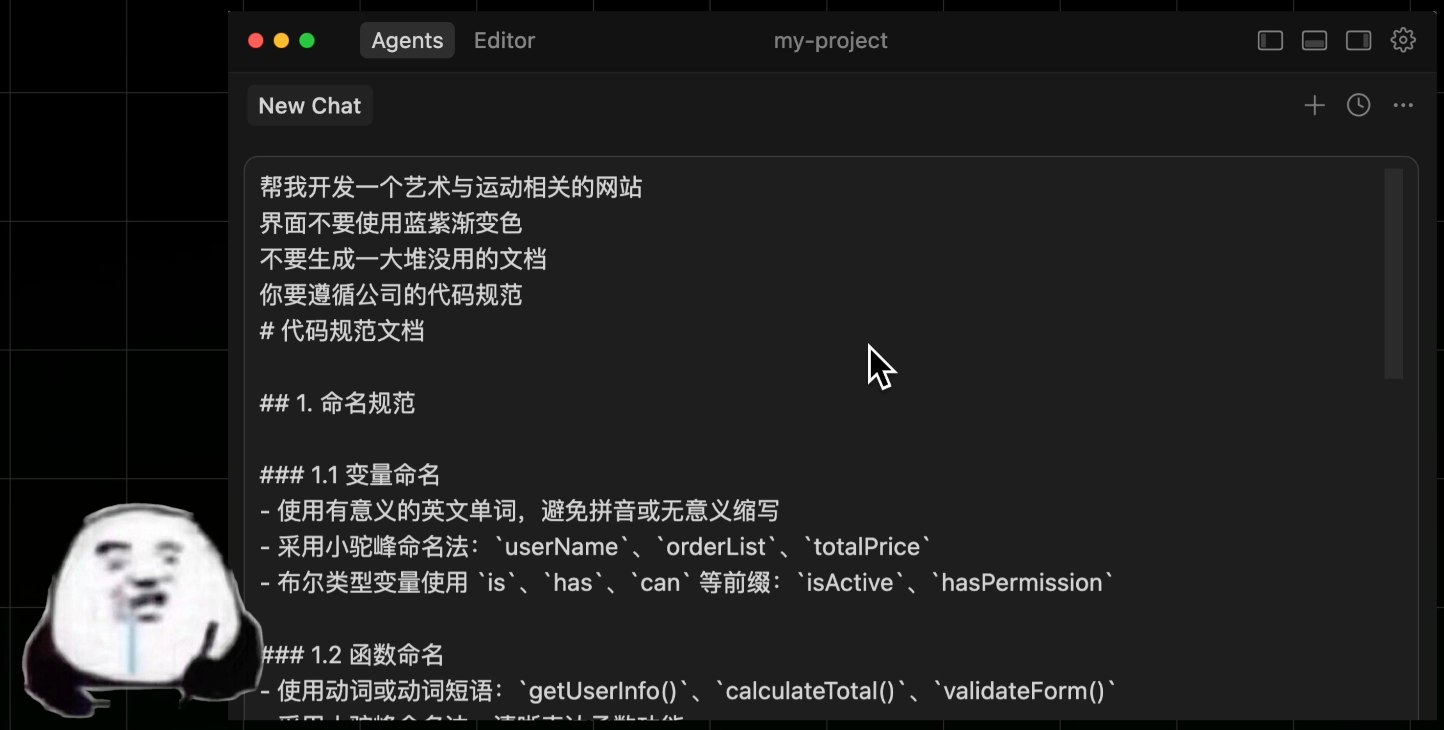Switch to the Agents tab
This screenshot has width=1444, height=730.
click(x=407, y=41)
